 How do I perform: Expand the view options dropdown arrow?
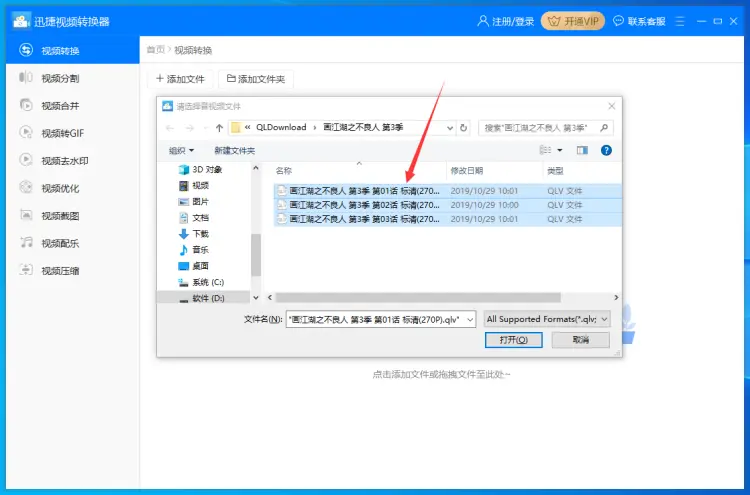click(560, 150)
